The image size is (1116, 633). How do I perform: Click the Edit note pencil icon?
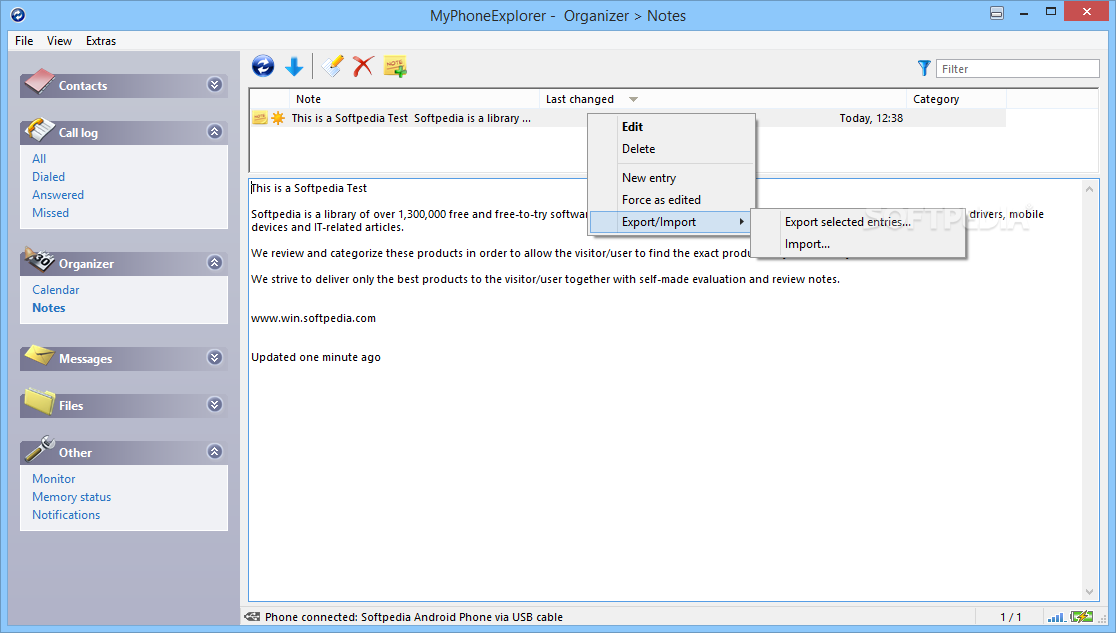click(x=332, y=66)
